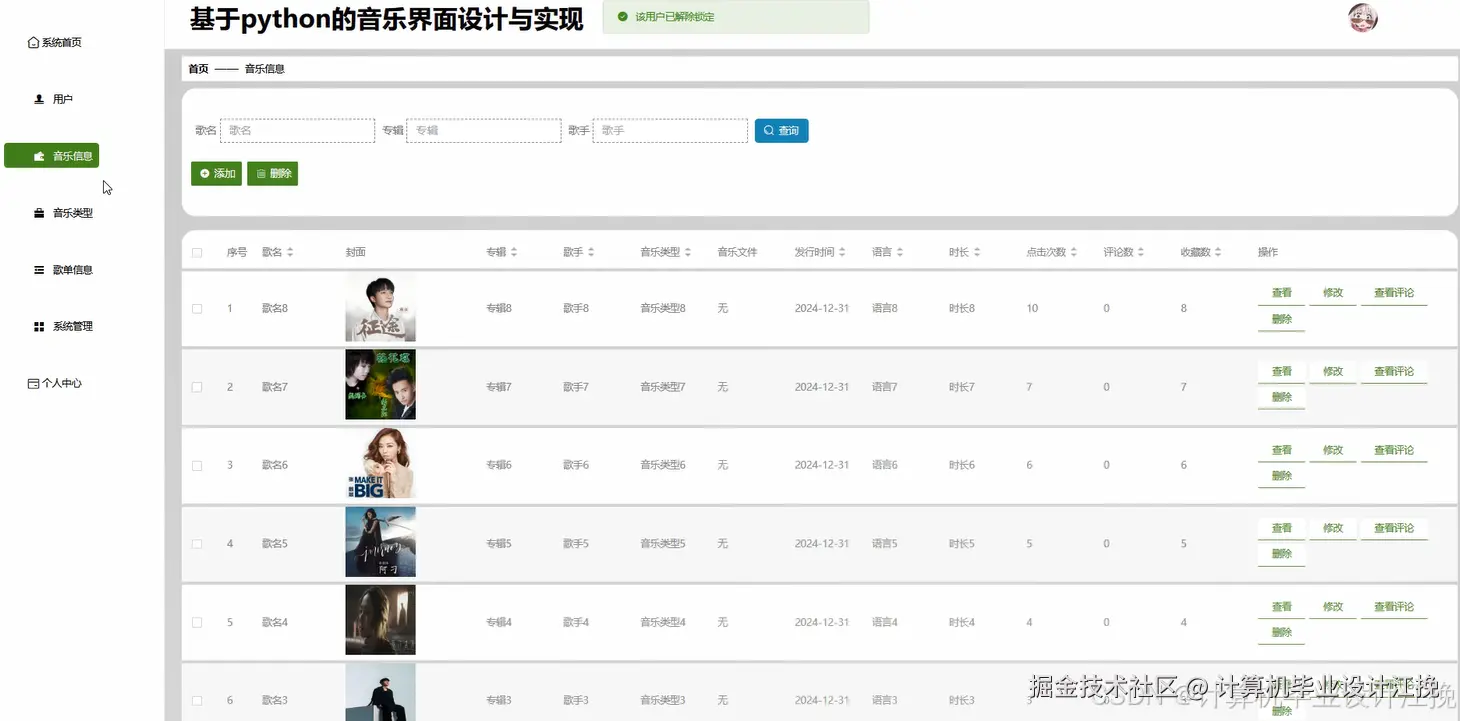The width and height of the screenshot is (1460, 721).
Task: Sort table by 收藏数 column arrows
Action: (x=1218, y=253)
